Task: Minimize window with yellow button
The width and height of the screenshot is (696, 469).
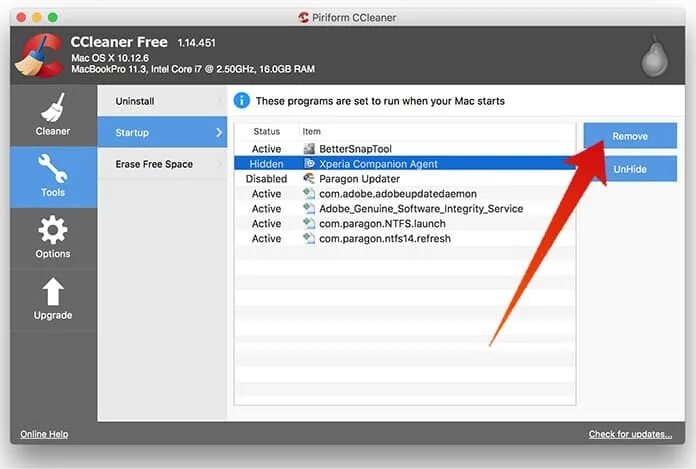Action: click(x=37, y=17)
